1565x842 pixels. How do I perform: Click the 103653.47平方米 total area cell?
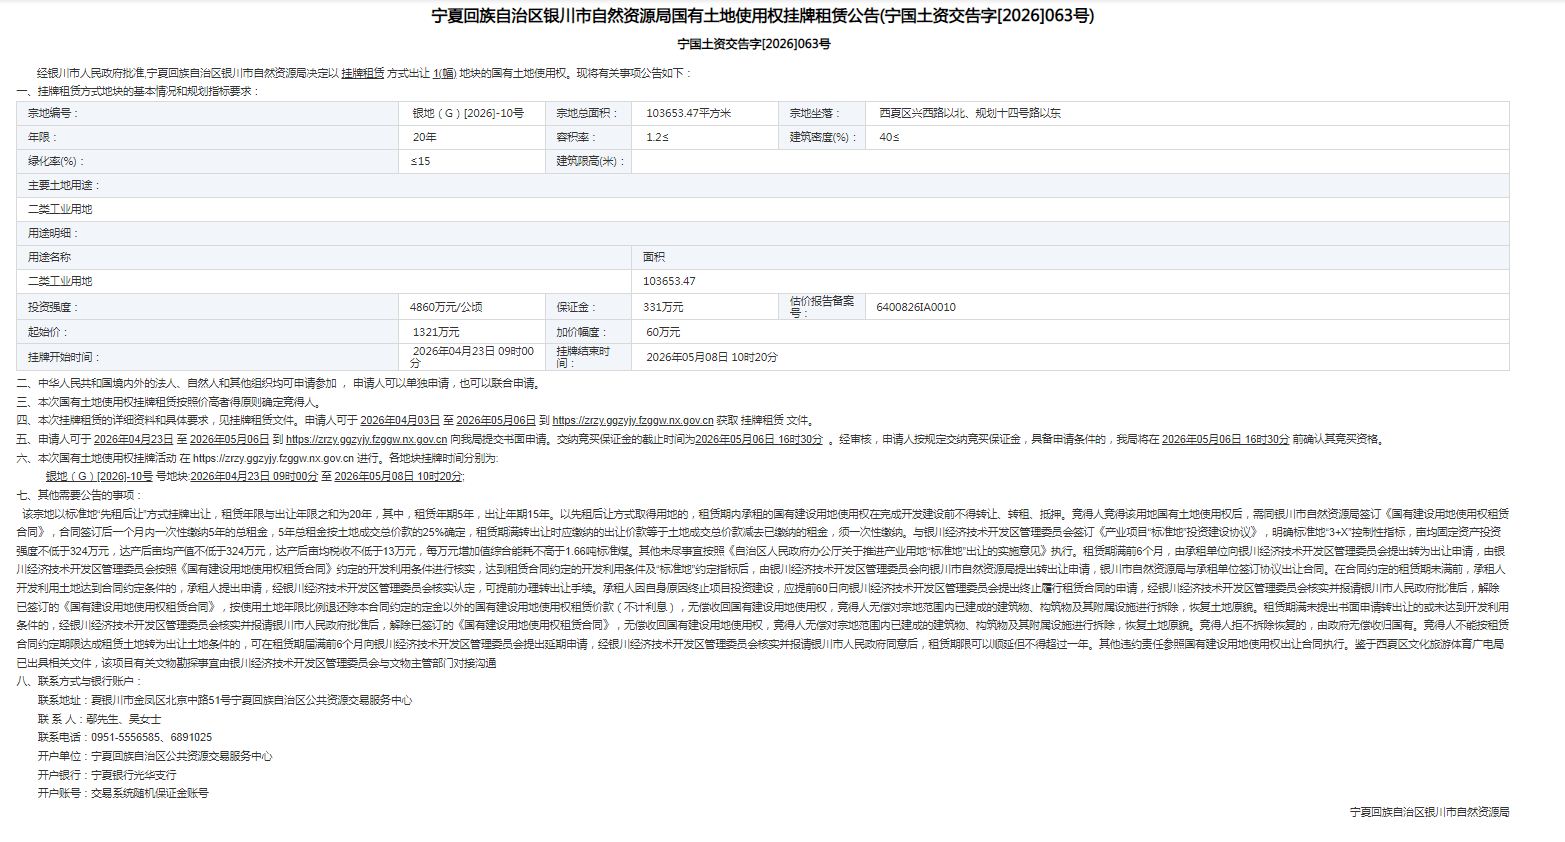[x=688, y=114]
